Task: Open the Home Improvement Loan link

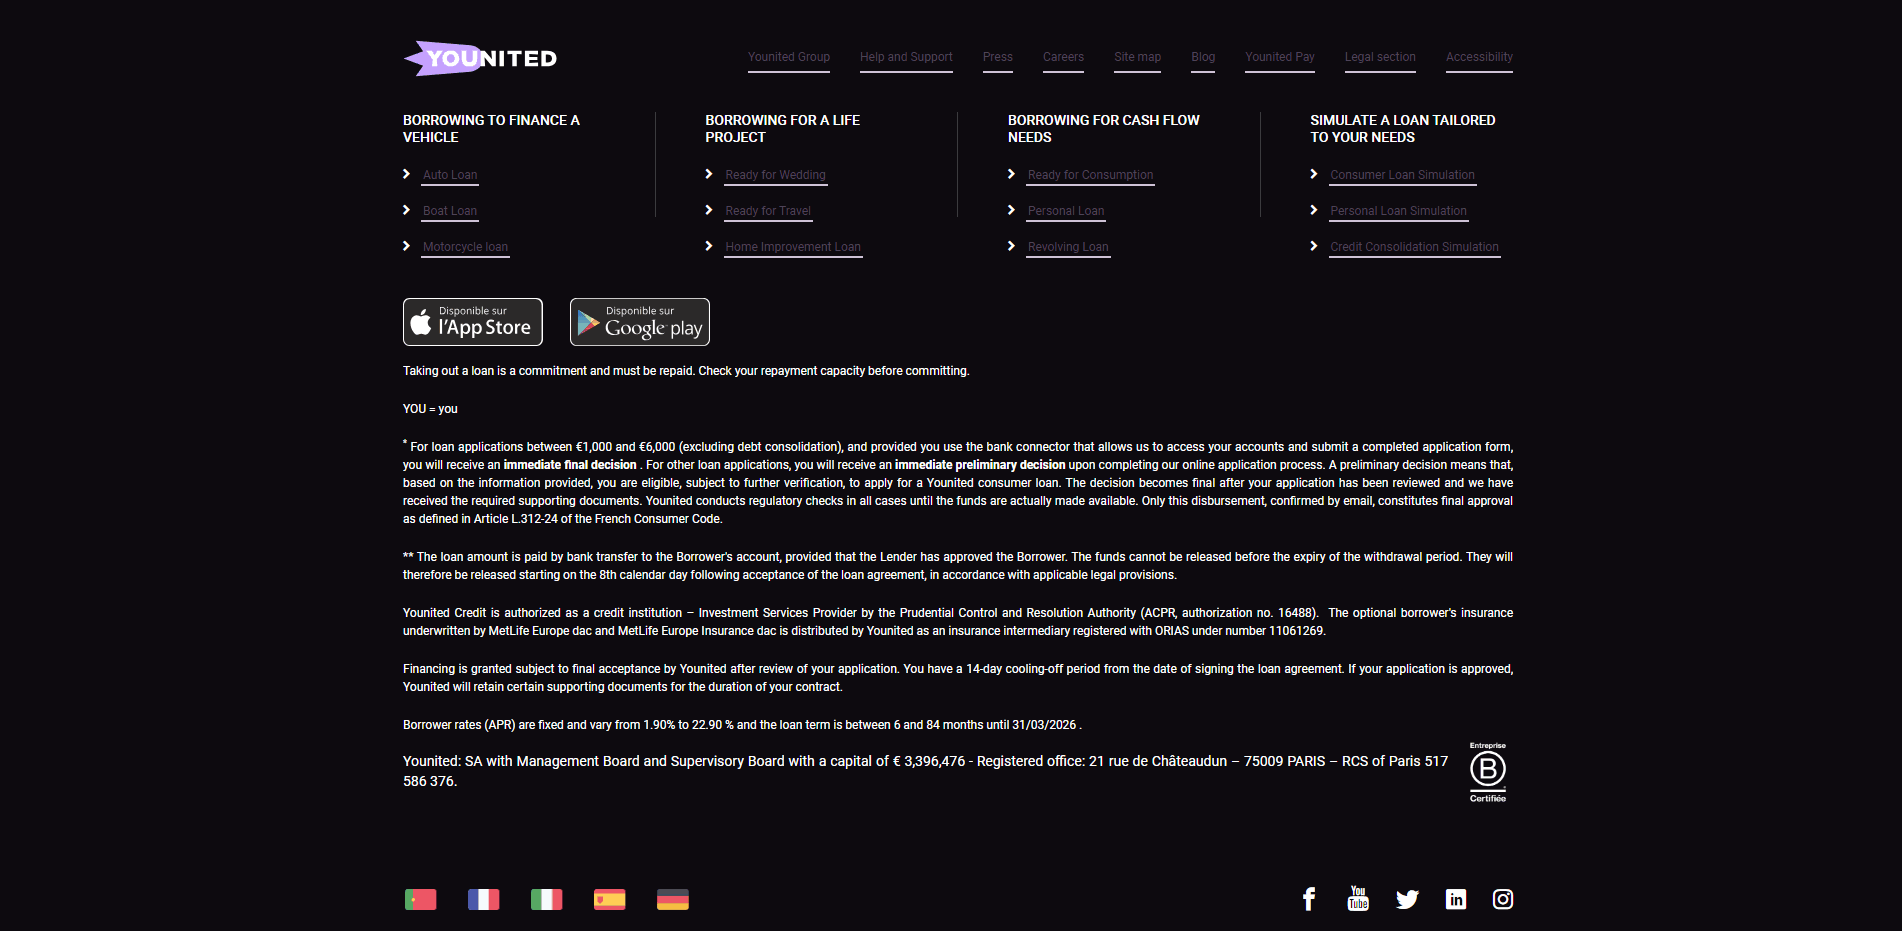Action: click(x=793, y=247)
